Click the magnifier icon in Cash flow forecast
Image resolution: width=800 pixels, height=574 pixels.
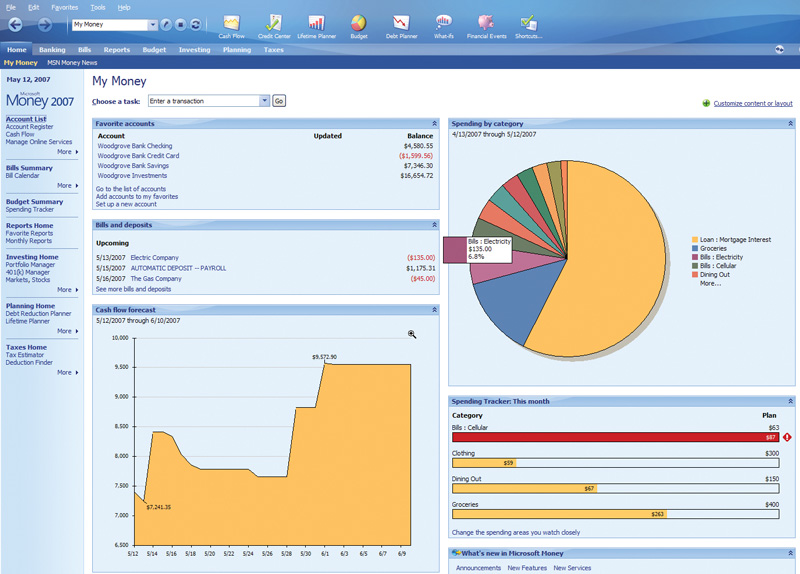coord(412,334)
